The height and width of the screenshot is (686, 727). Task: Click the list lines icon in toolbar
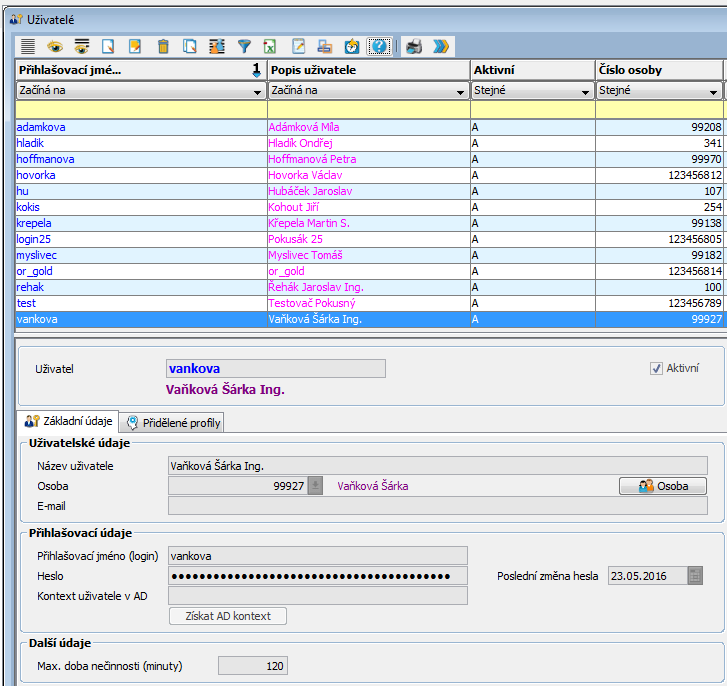[28, 46]
